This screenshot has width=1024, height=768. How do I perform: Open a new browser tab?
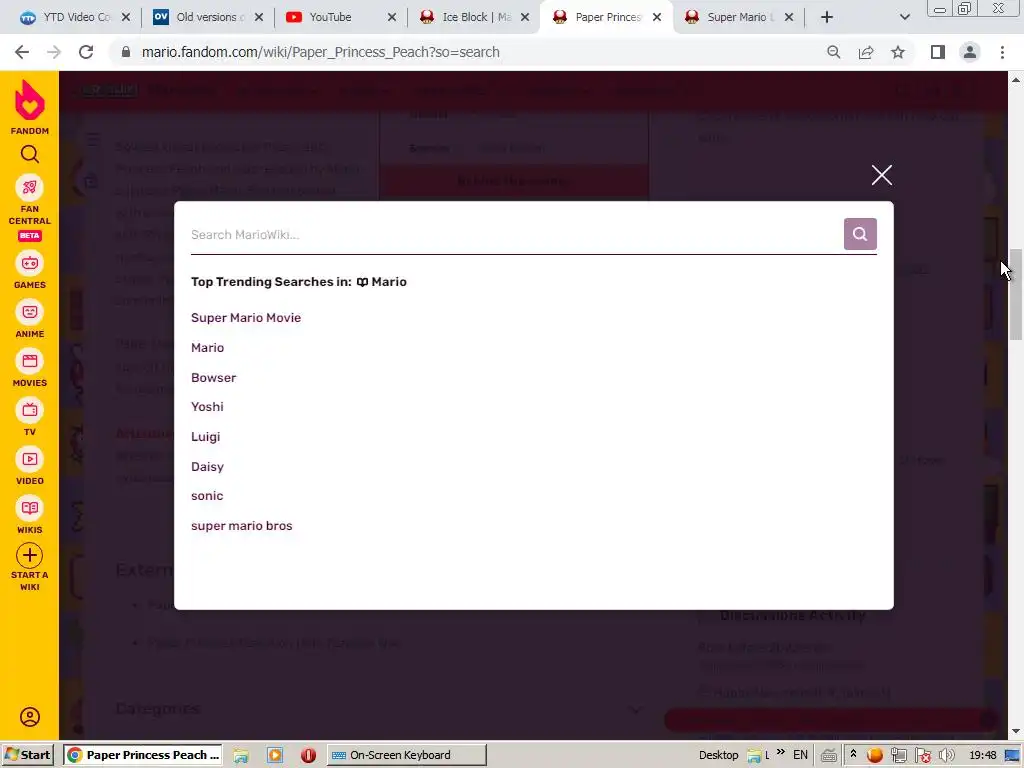[827, 17]
